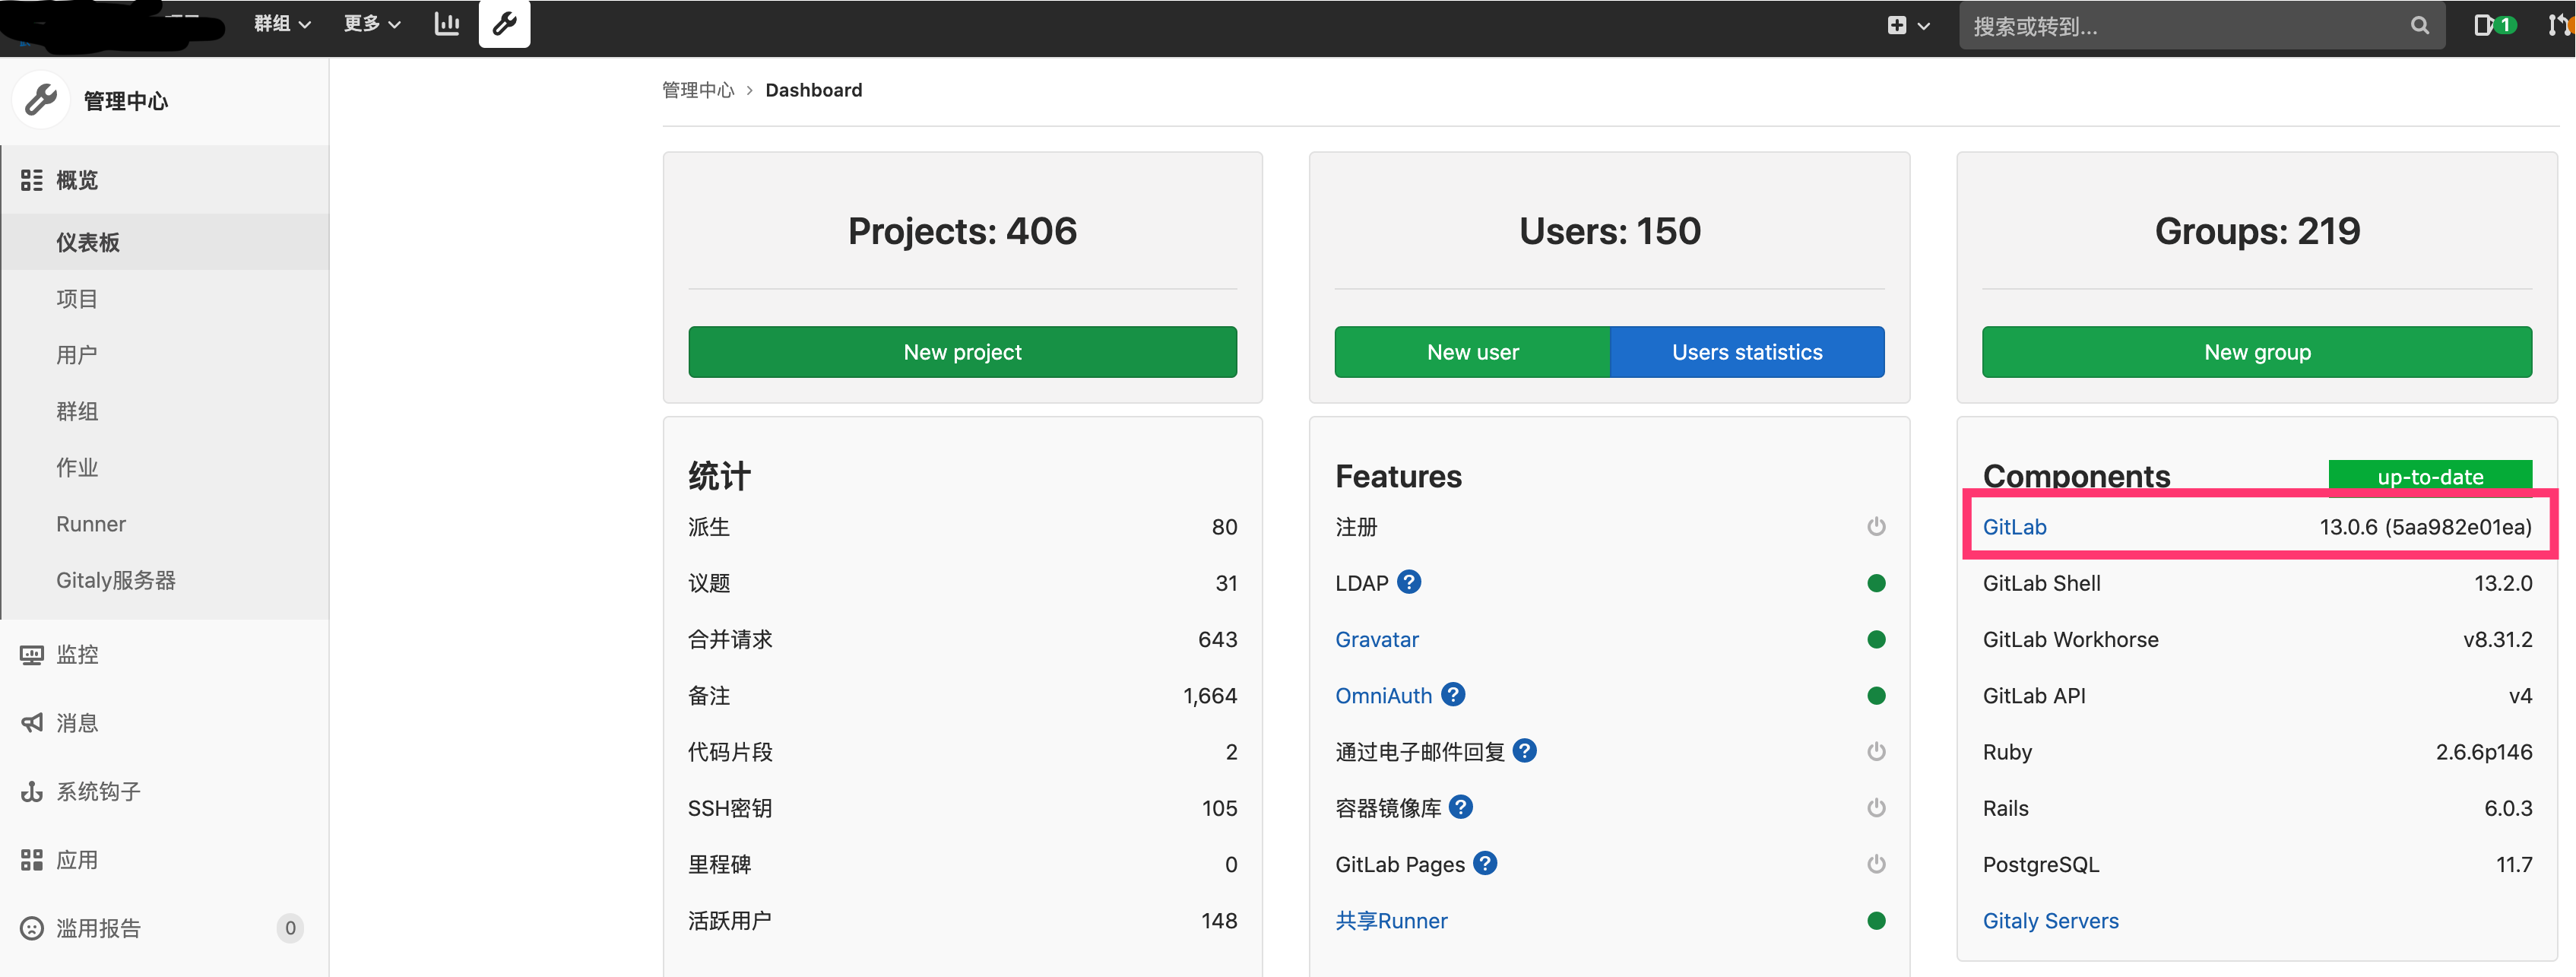
Task: Click the Groups: 219 heading
Action: [2257, 231]
